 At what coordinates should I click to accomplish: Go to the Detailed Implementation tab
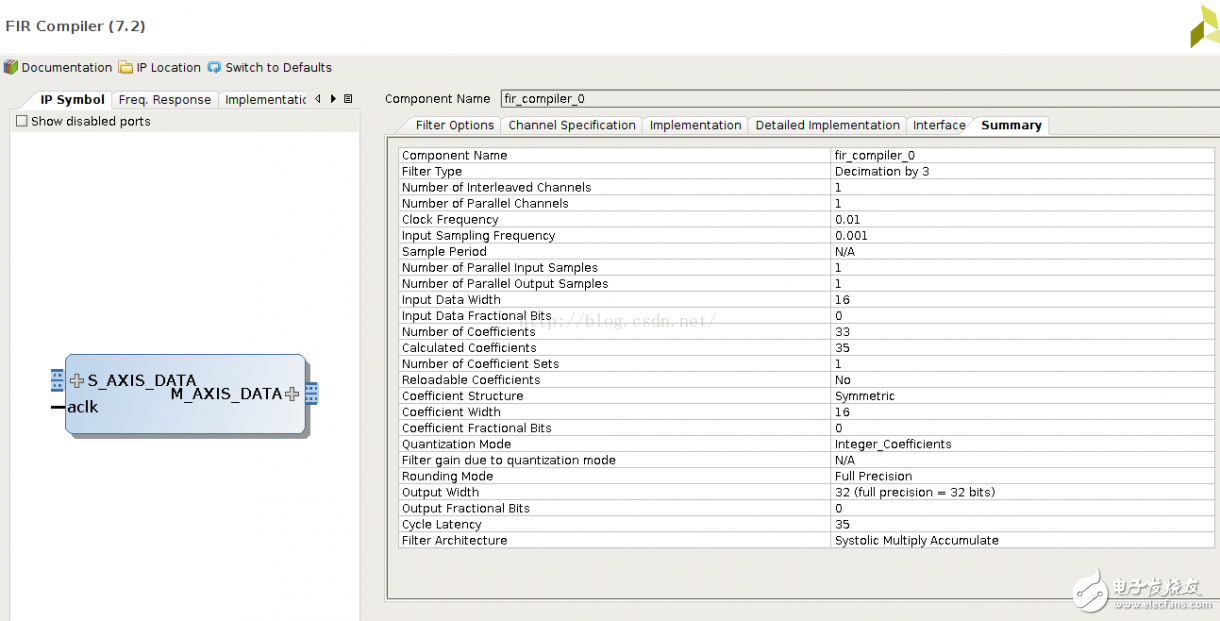coord(827,125)
